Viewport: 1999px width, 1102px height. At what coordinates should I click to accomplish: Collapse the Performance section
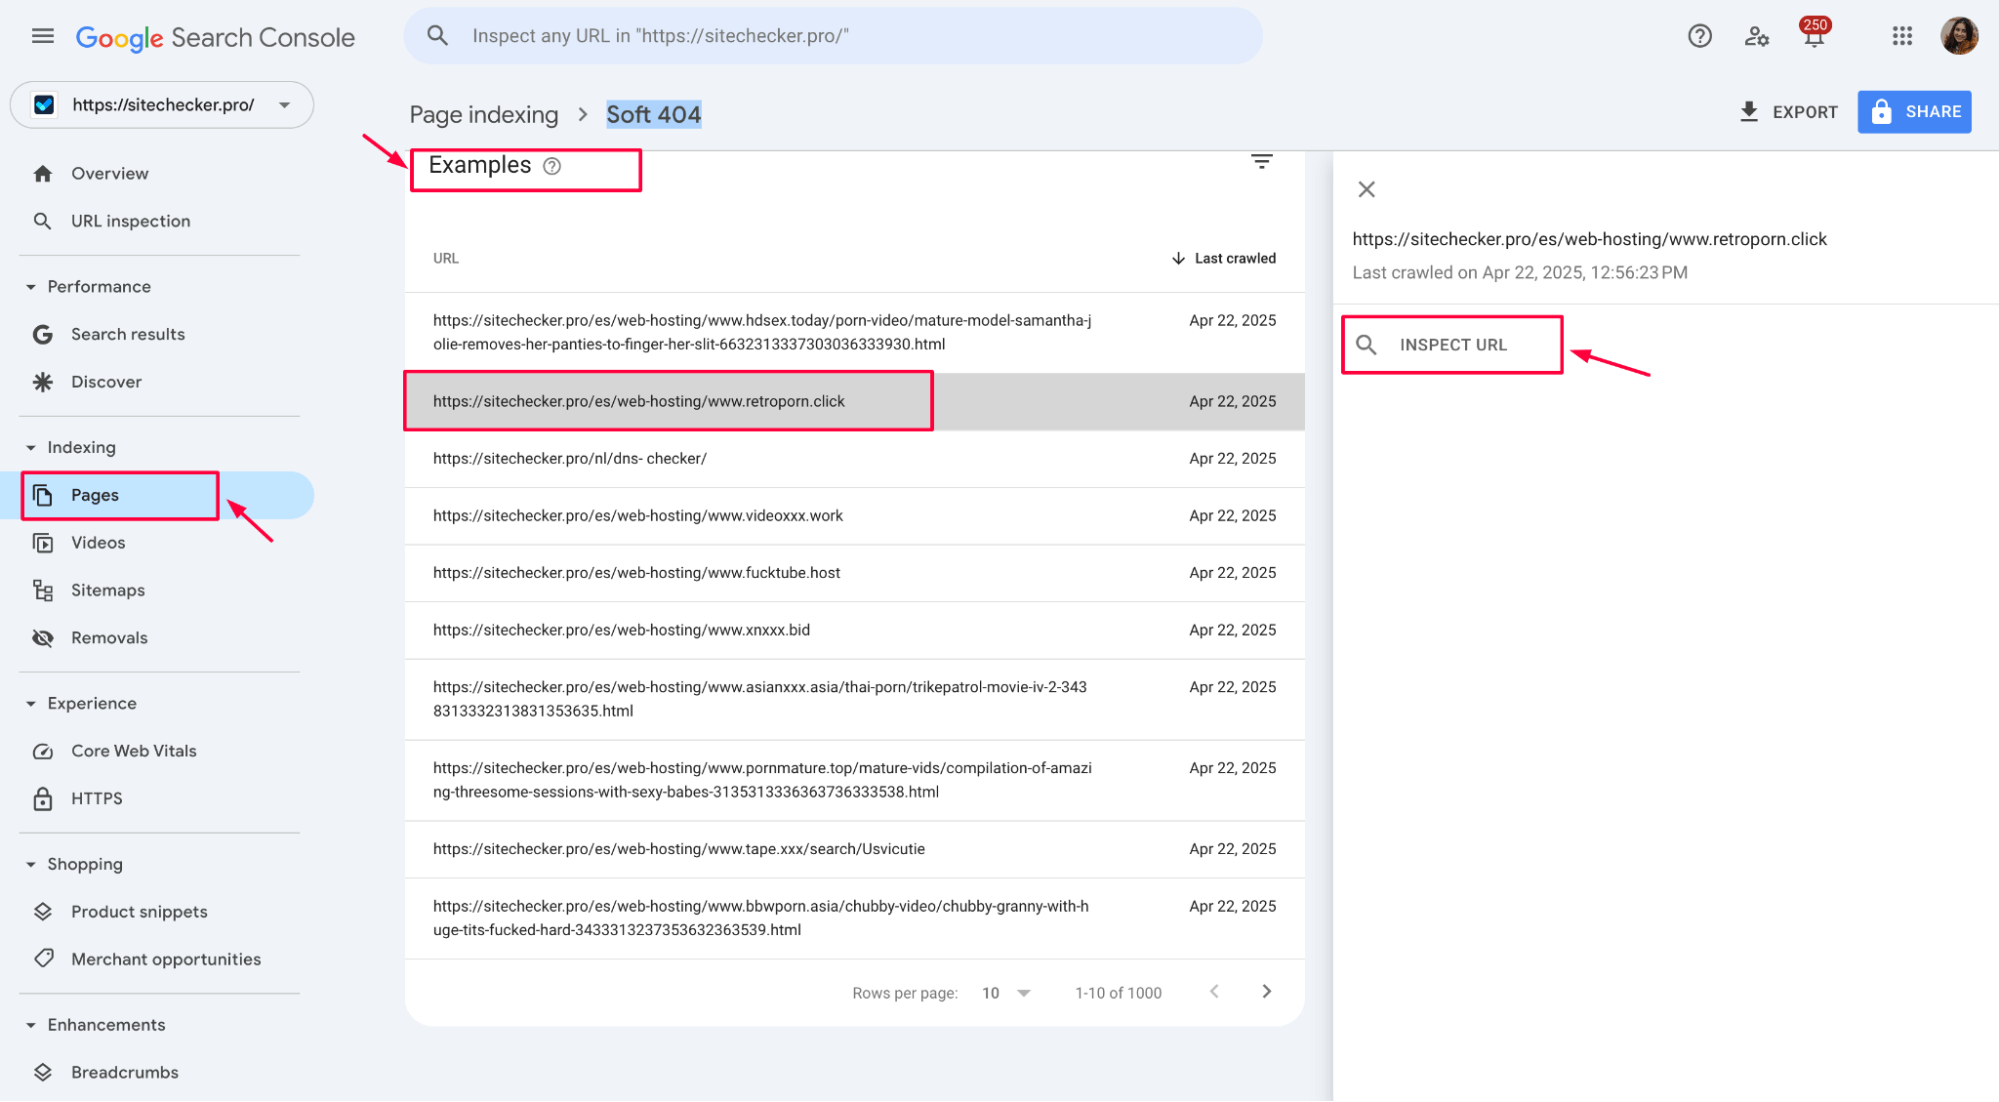(31, 287)
